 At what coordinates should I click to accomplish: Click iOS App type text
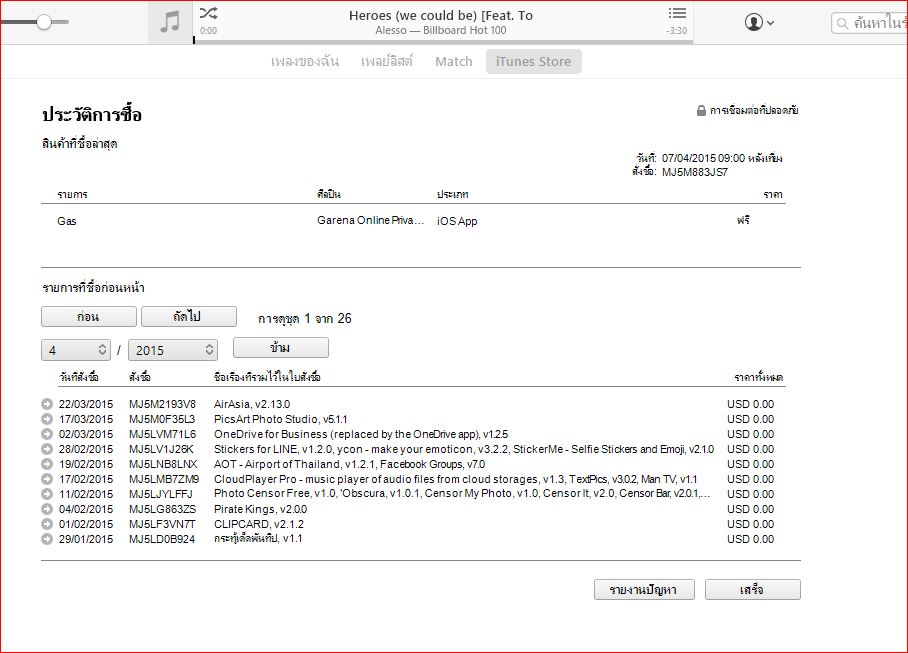click(457, 221)
